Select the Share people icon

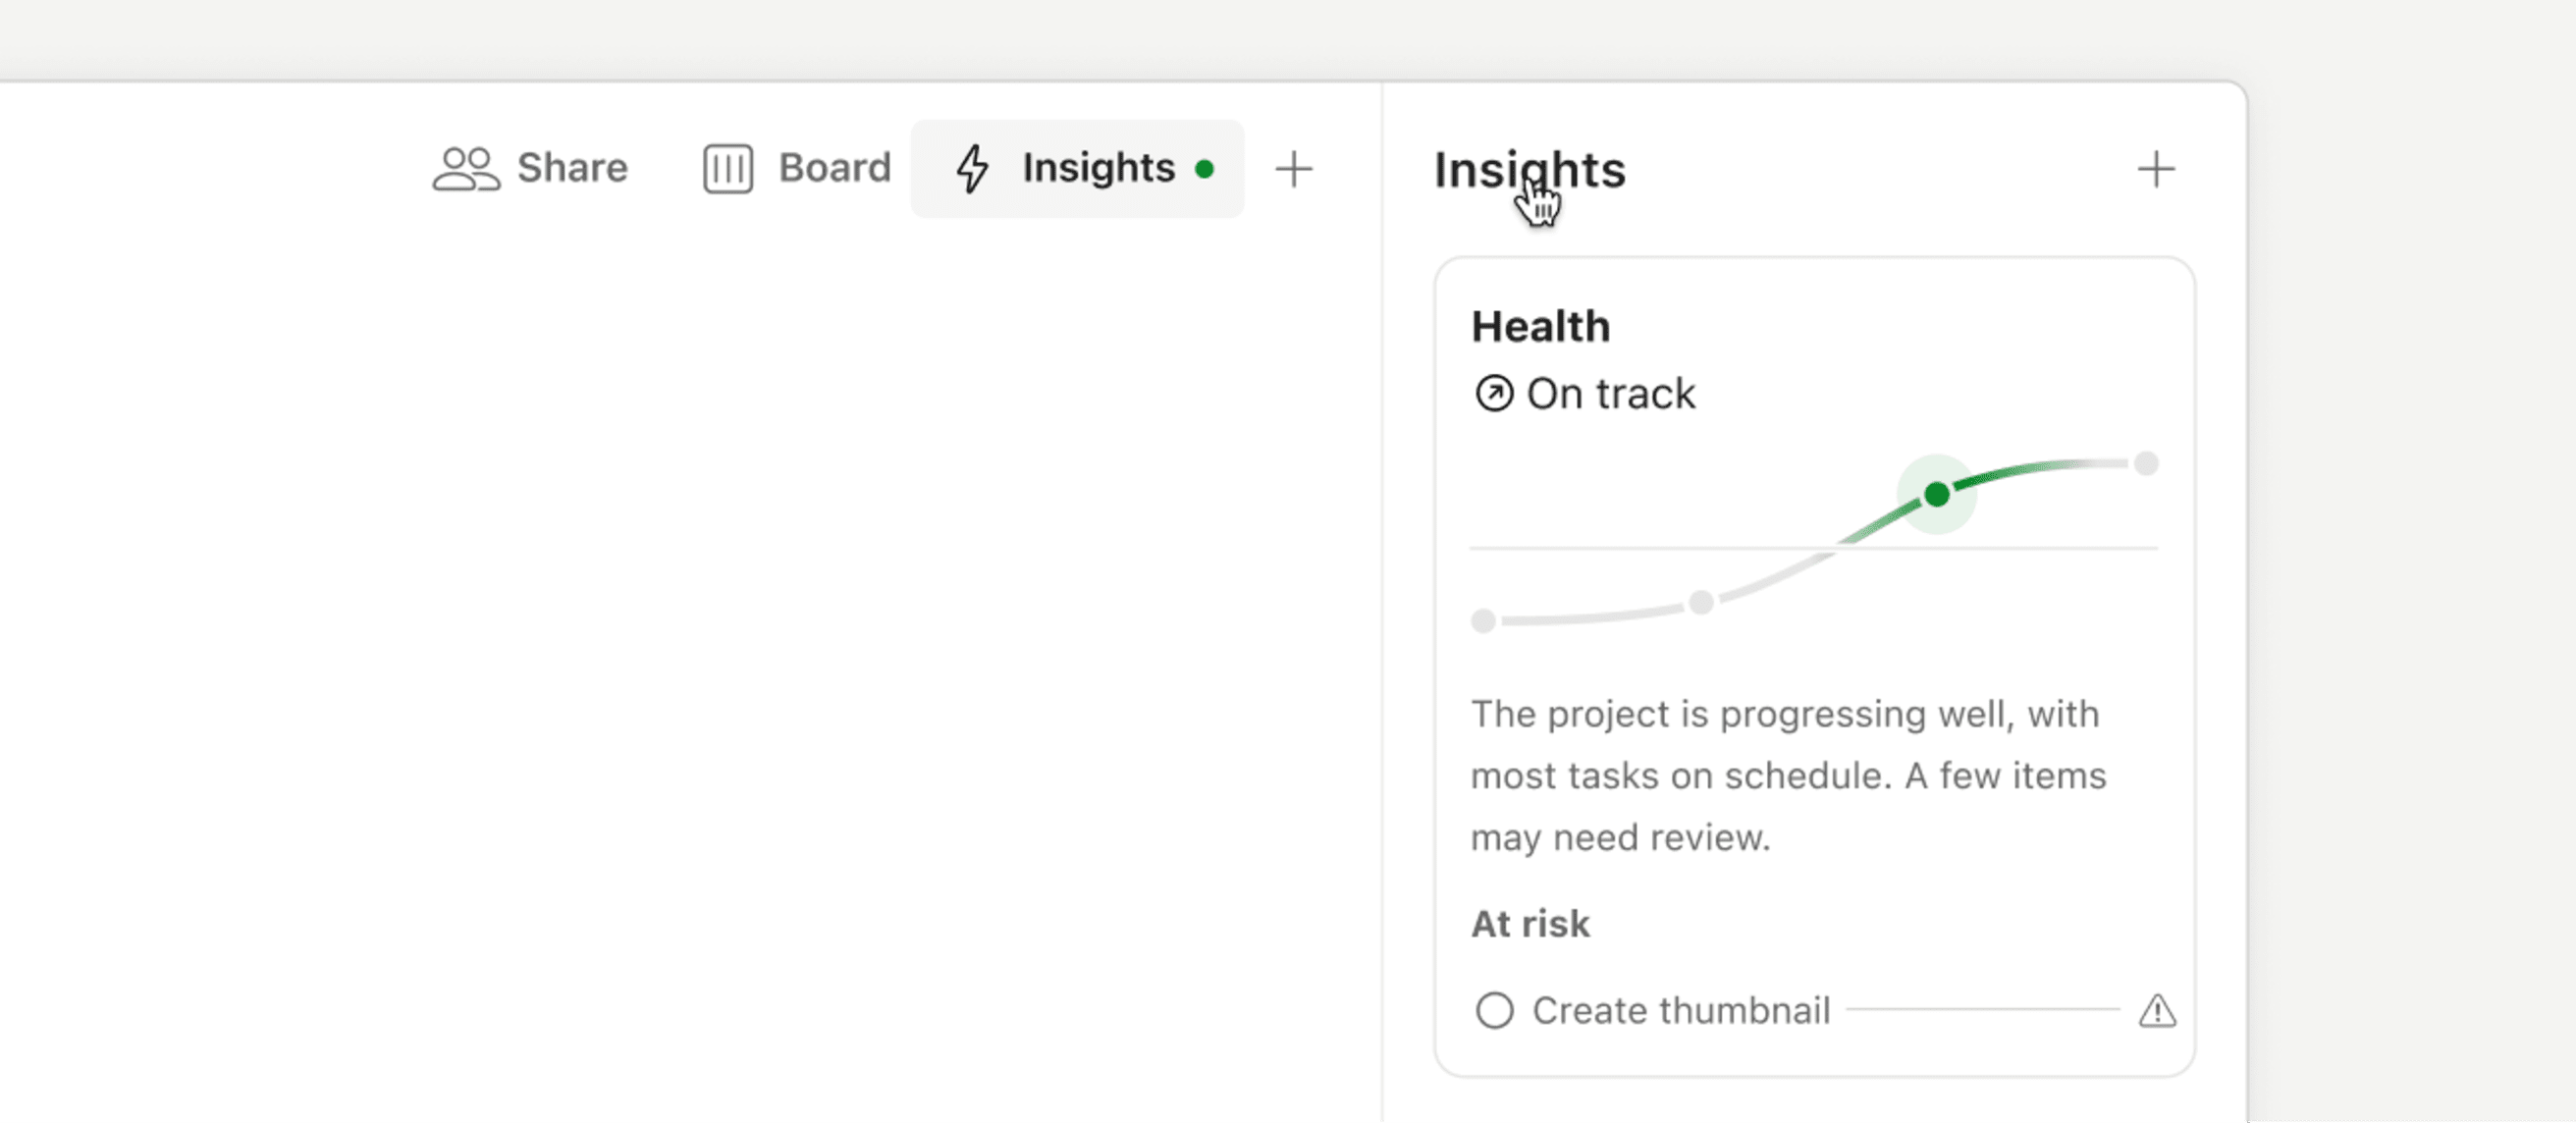pos(466,168)
